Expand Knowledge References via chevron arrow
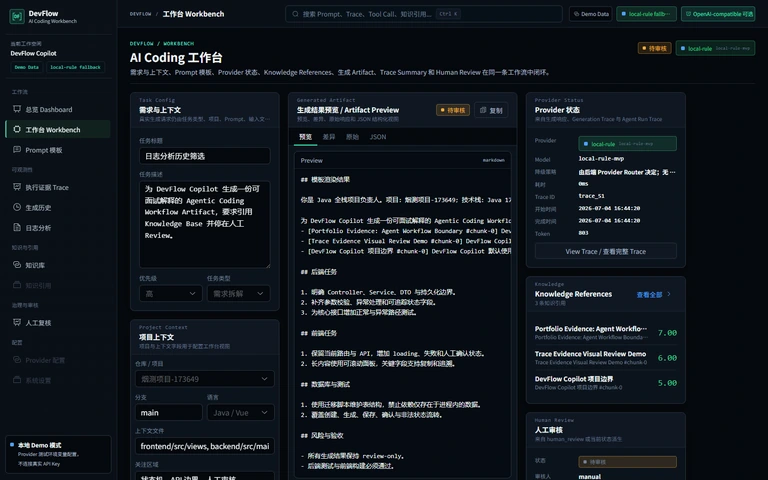Screen dimensions: 768x480 point(669,294)
